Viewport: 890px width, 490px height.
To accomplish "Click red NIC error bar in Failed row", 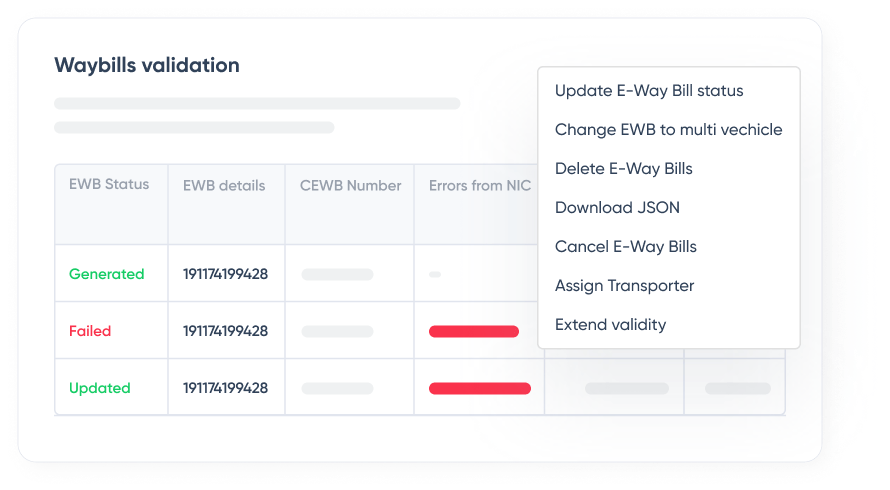I will coord(474,331).
